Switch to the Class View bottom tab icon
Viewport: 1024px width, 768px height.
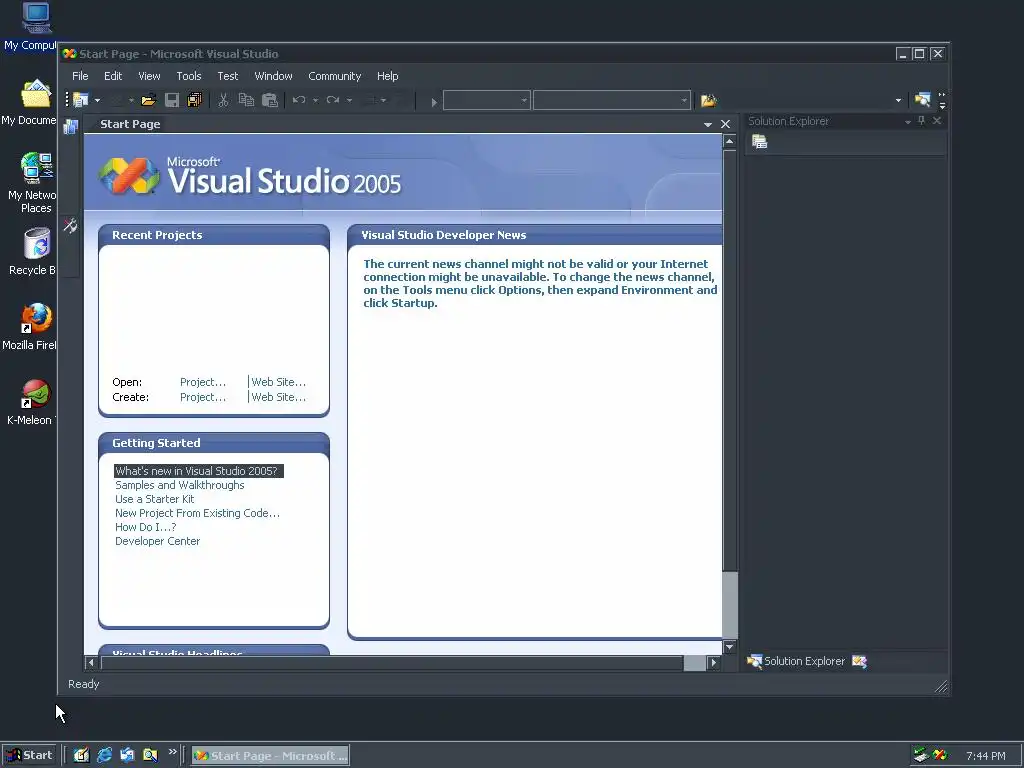tap(859, 662)
